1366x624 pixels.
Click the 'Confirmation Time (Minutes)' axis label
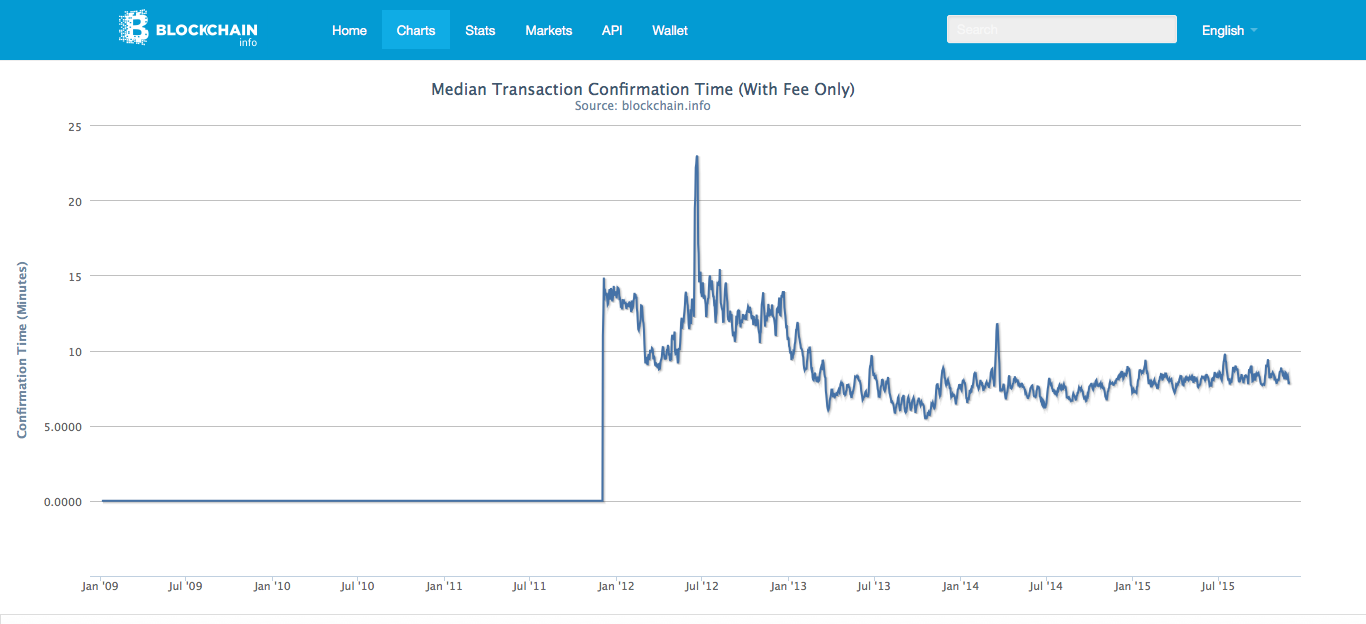(x=22, y=350)
